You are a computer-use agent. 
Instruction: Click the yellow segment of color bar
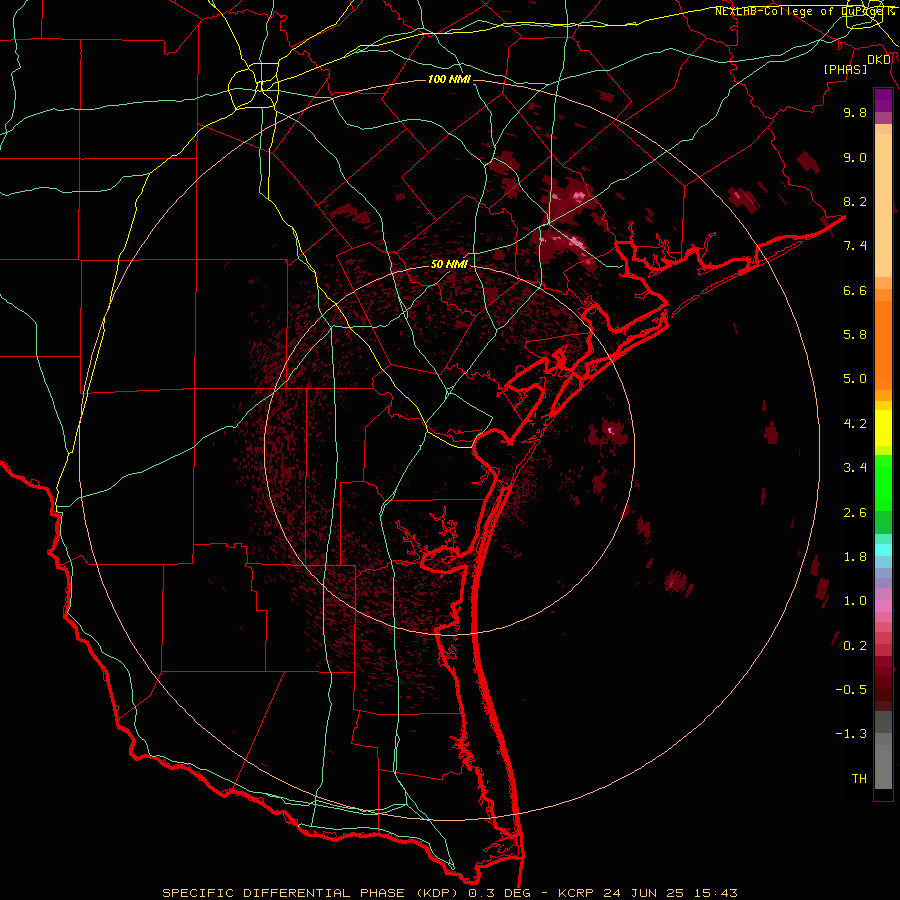pyautogui.click(x=883, y=428)
